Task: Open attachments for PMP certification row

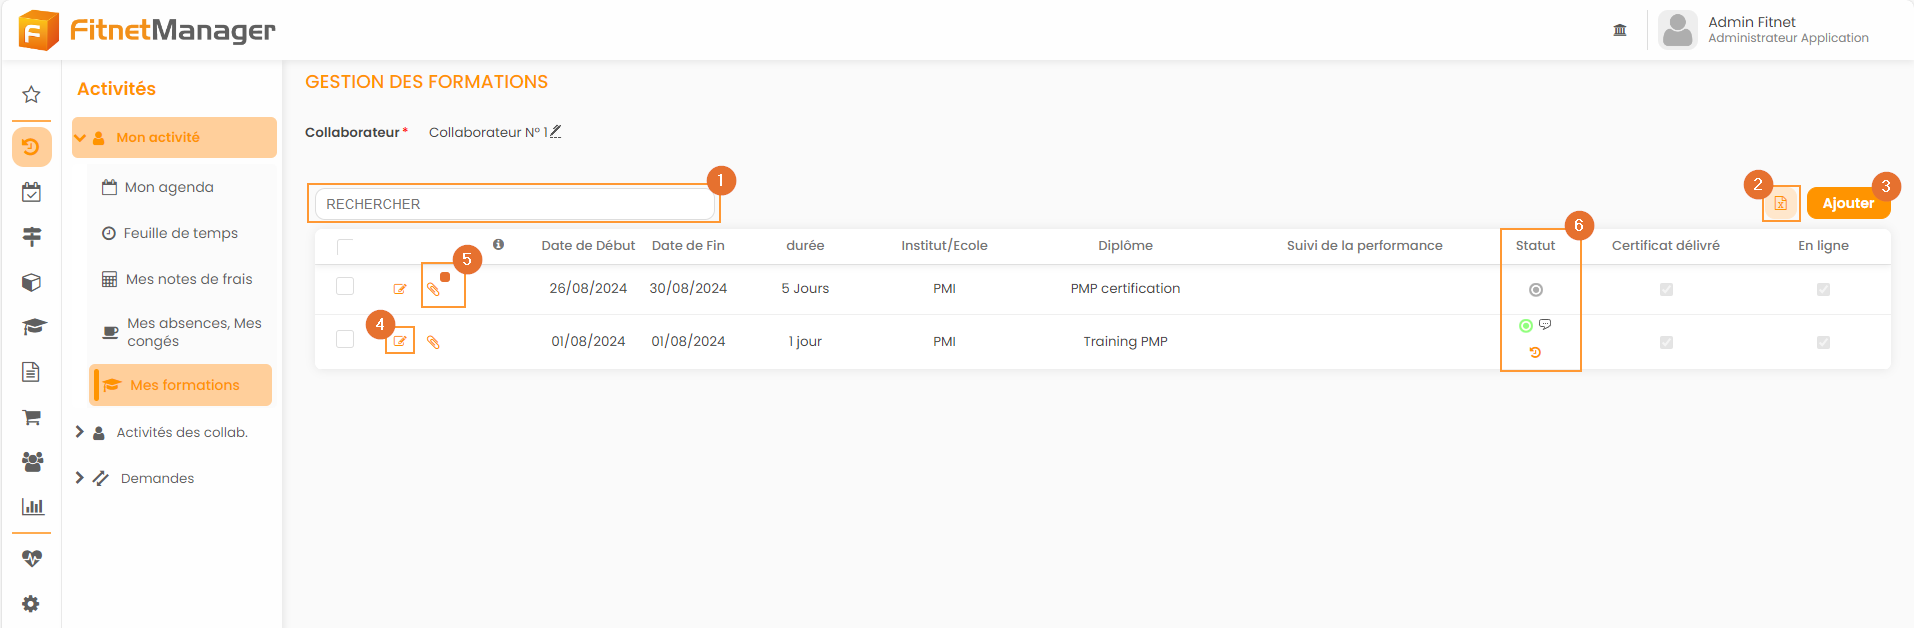Action: [x=433, y=289]
